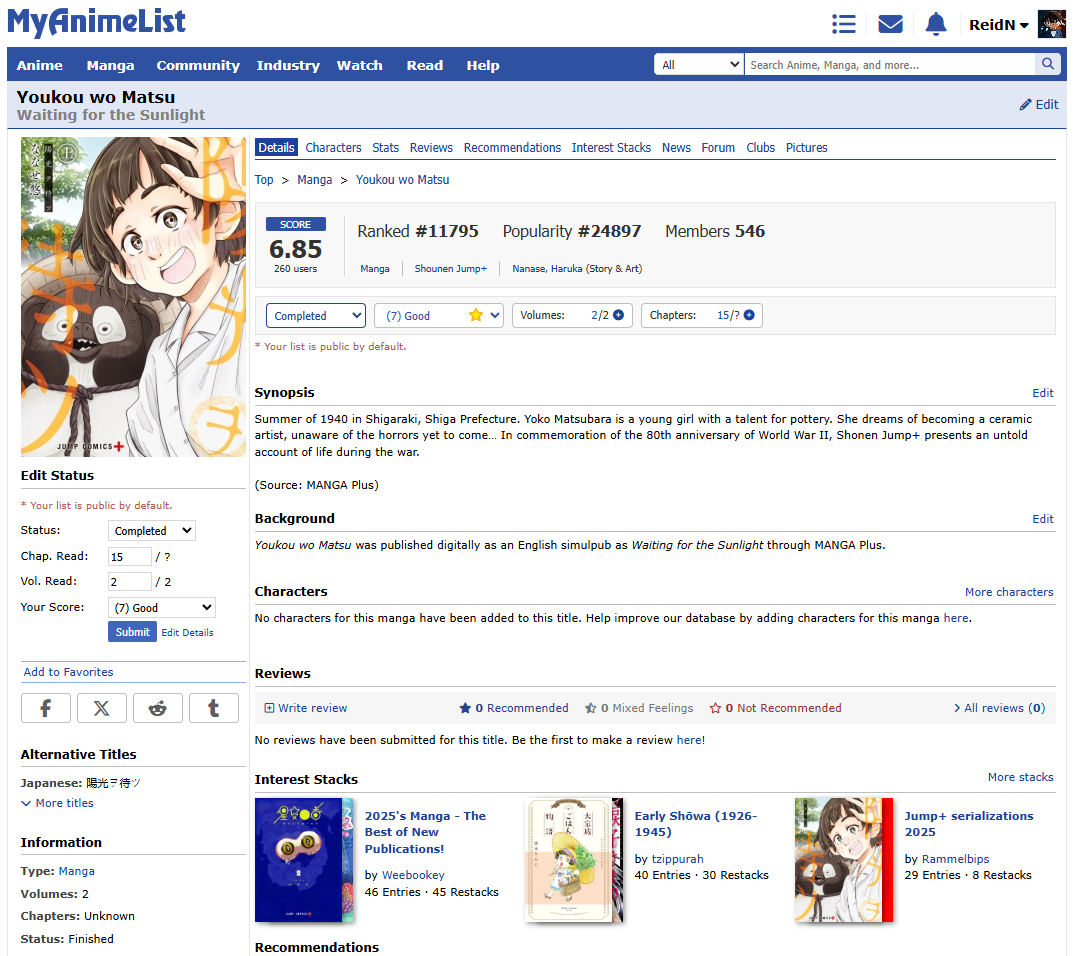The height and width of the screenshot is (956, 1078).
Task: Edit the Synopsis section
Action: [1042, 393]
